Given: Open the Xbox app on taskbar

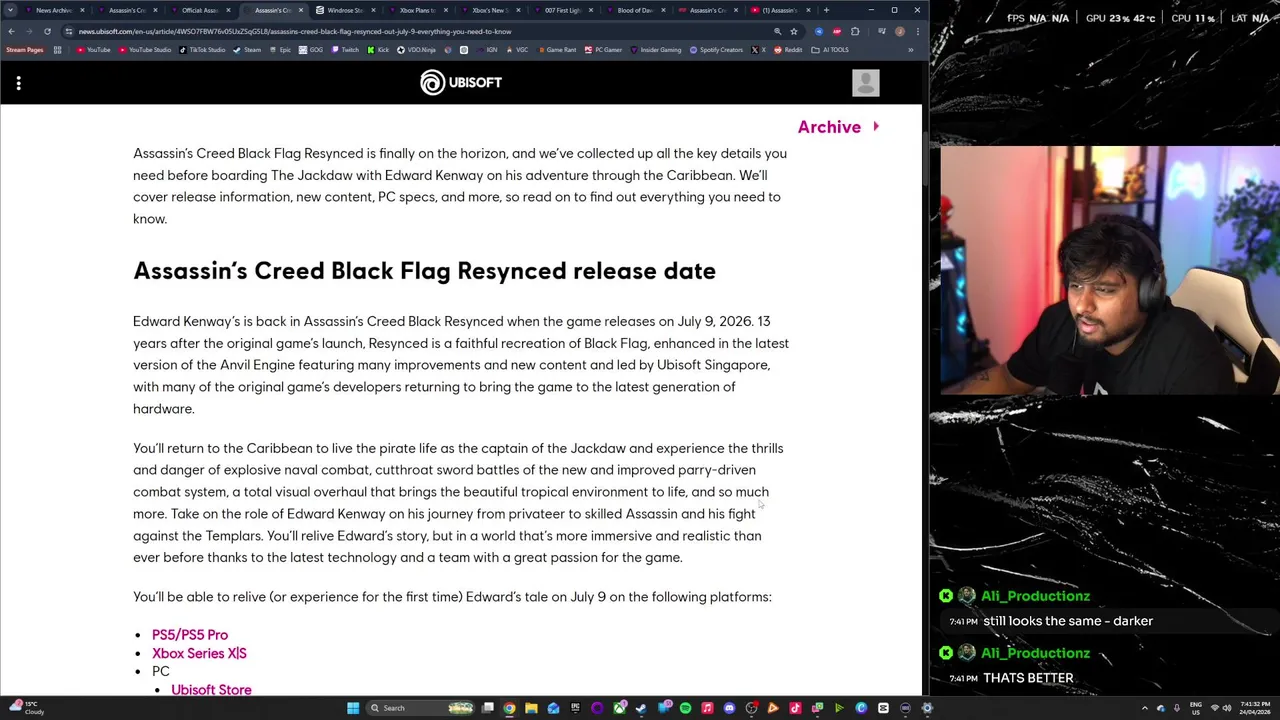Looking at the screenshot, I should pyautogui.click(x=619, y=708).
